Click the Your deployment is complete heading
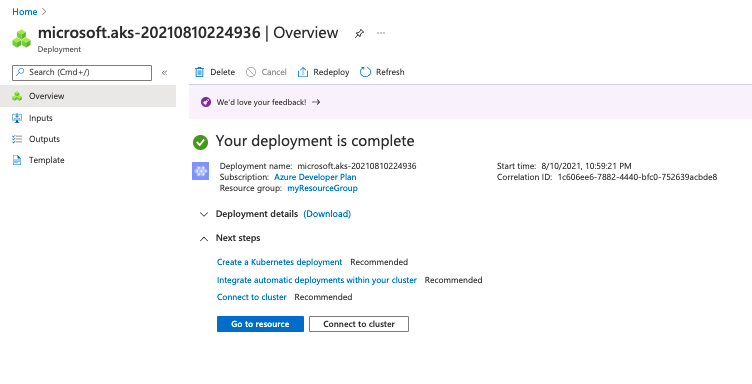 [x=315, y=141]
